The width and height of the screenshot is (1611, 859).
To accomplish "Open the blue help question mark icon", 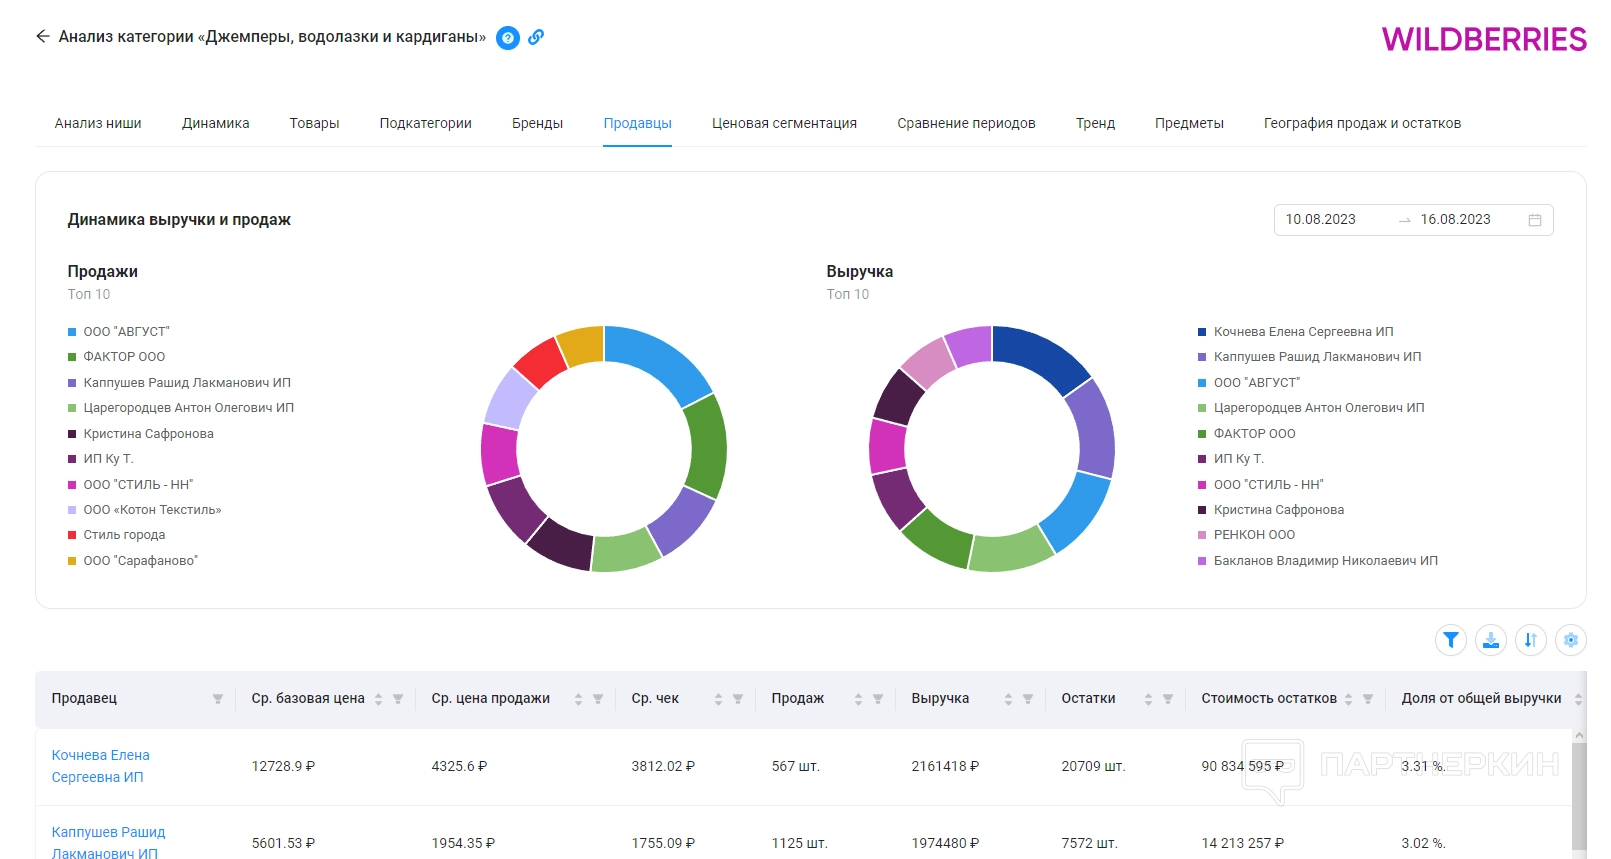I will [x=508, y=38].
